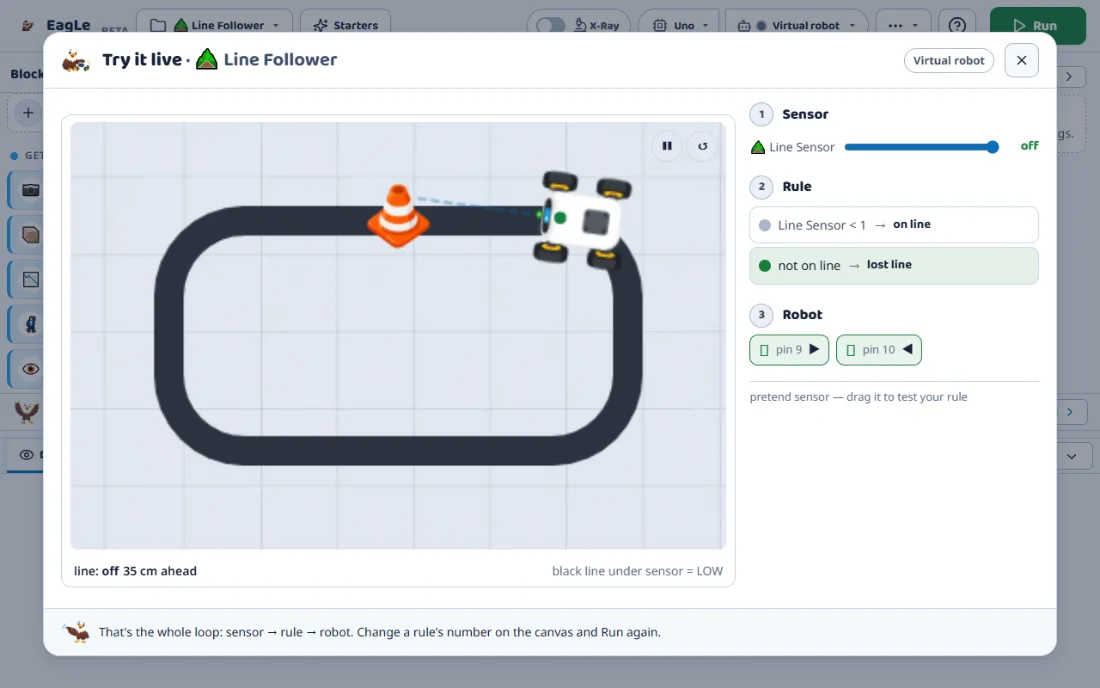Click the eye tab at bottom left

click(x=26, y=454)
